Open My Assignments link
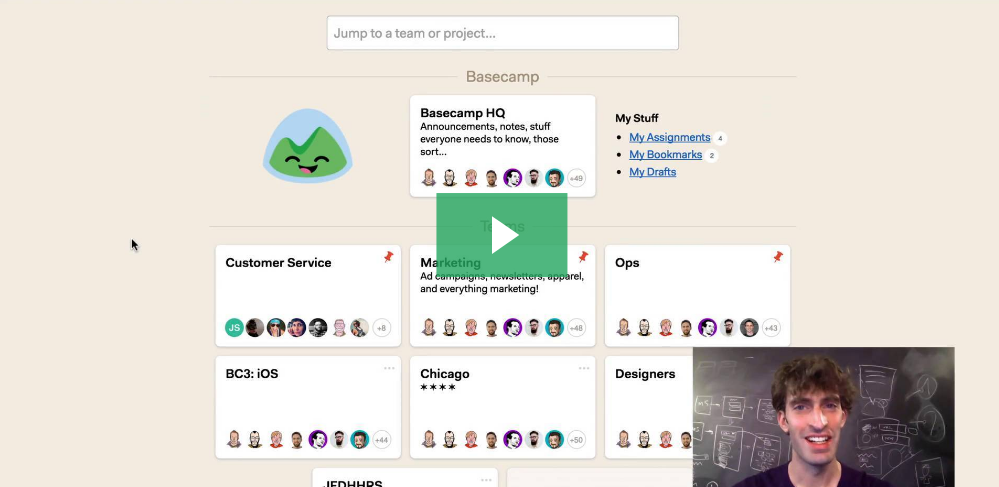The image size is (999, 487). pos(670,137)
